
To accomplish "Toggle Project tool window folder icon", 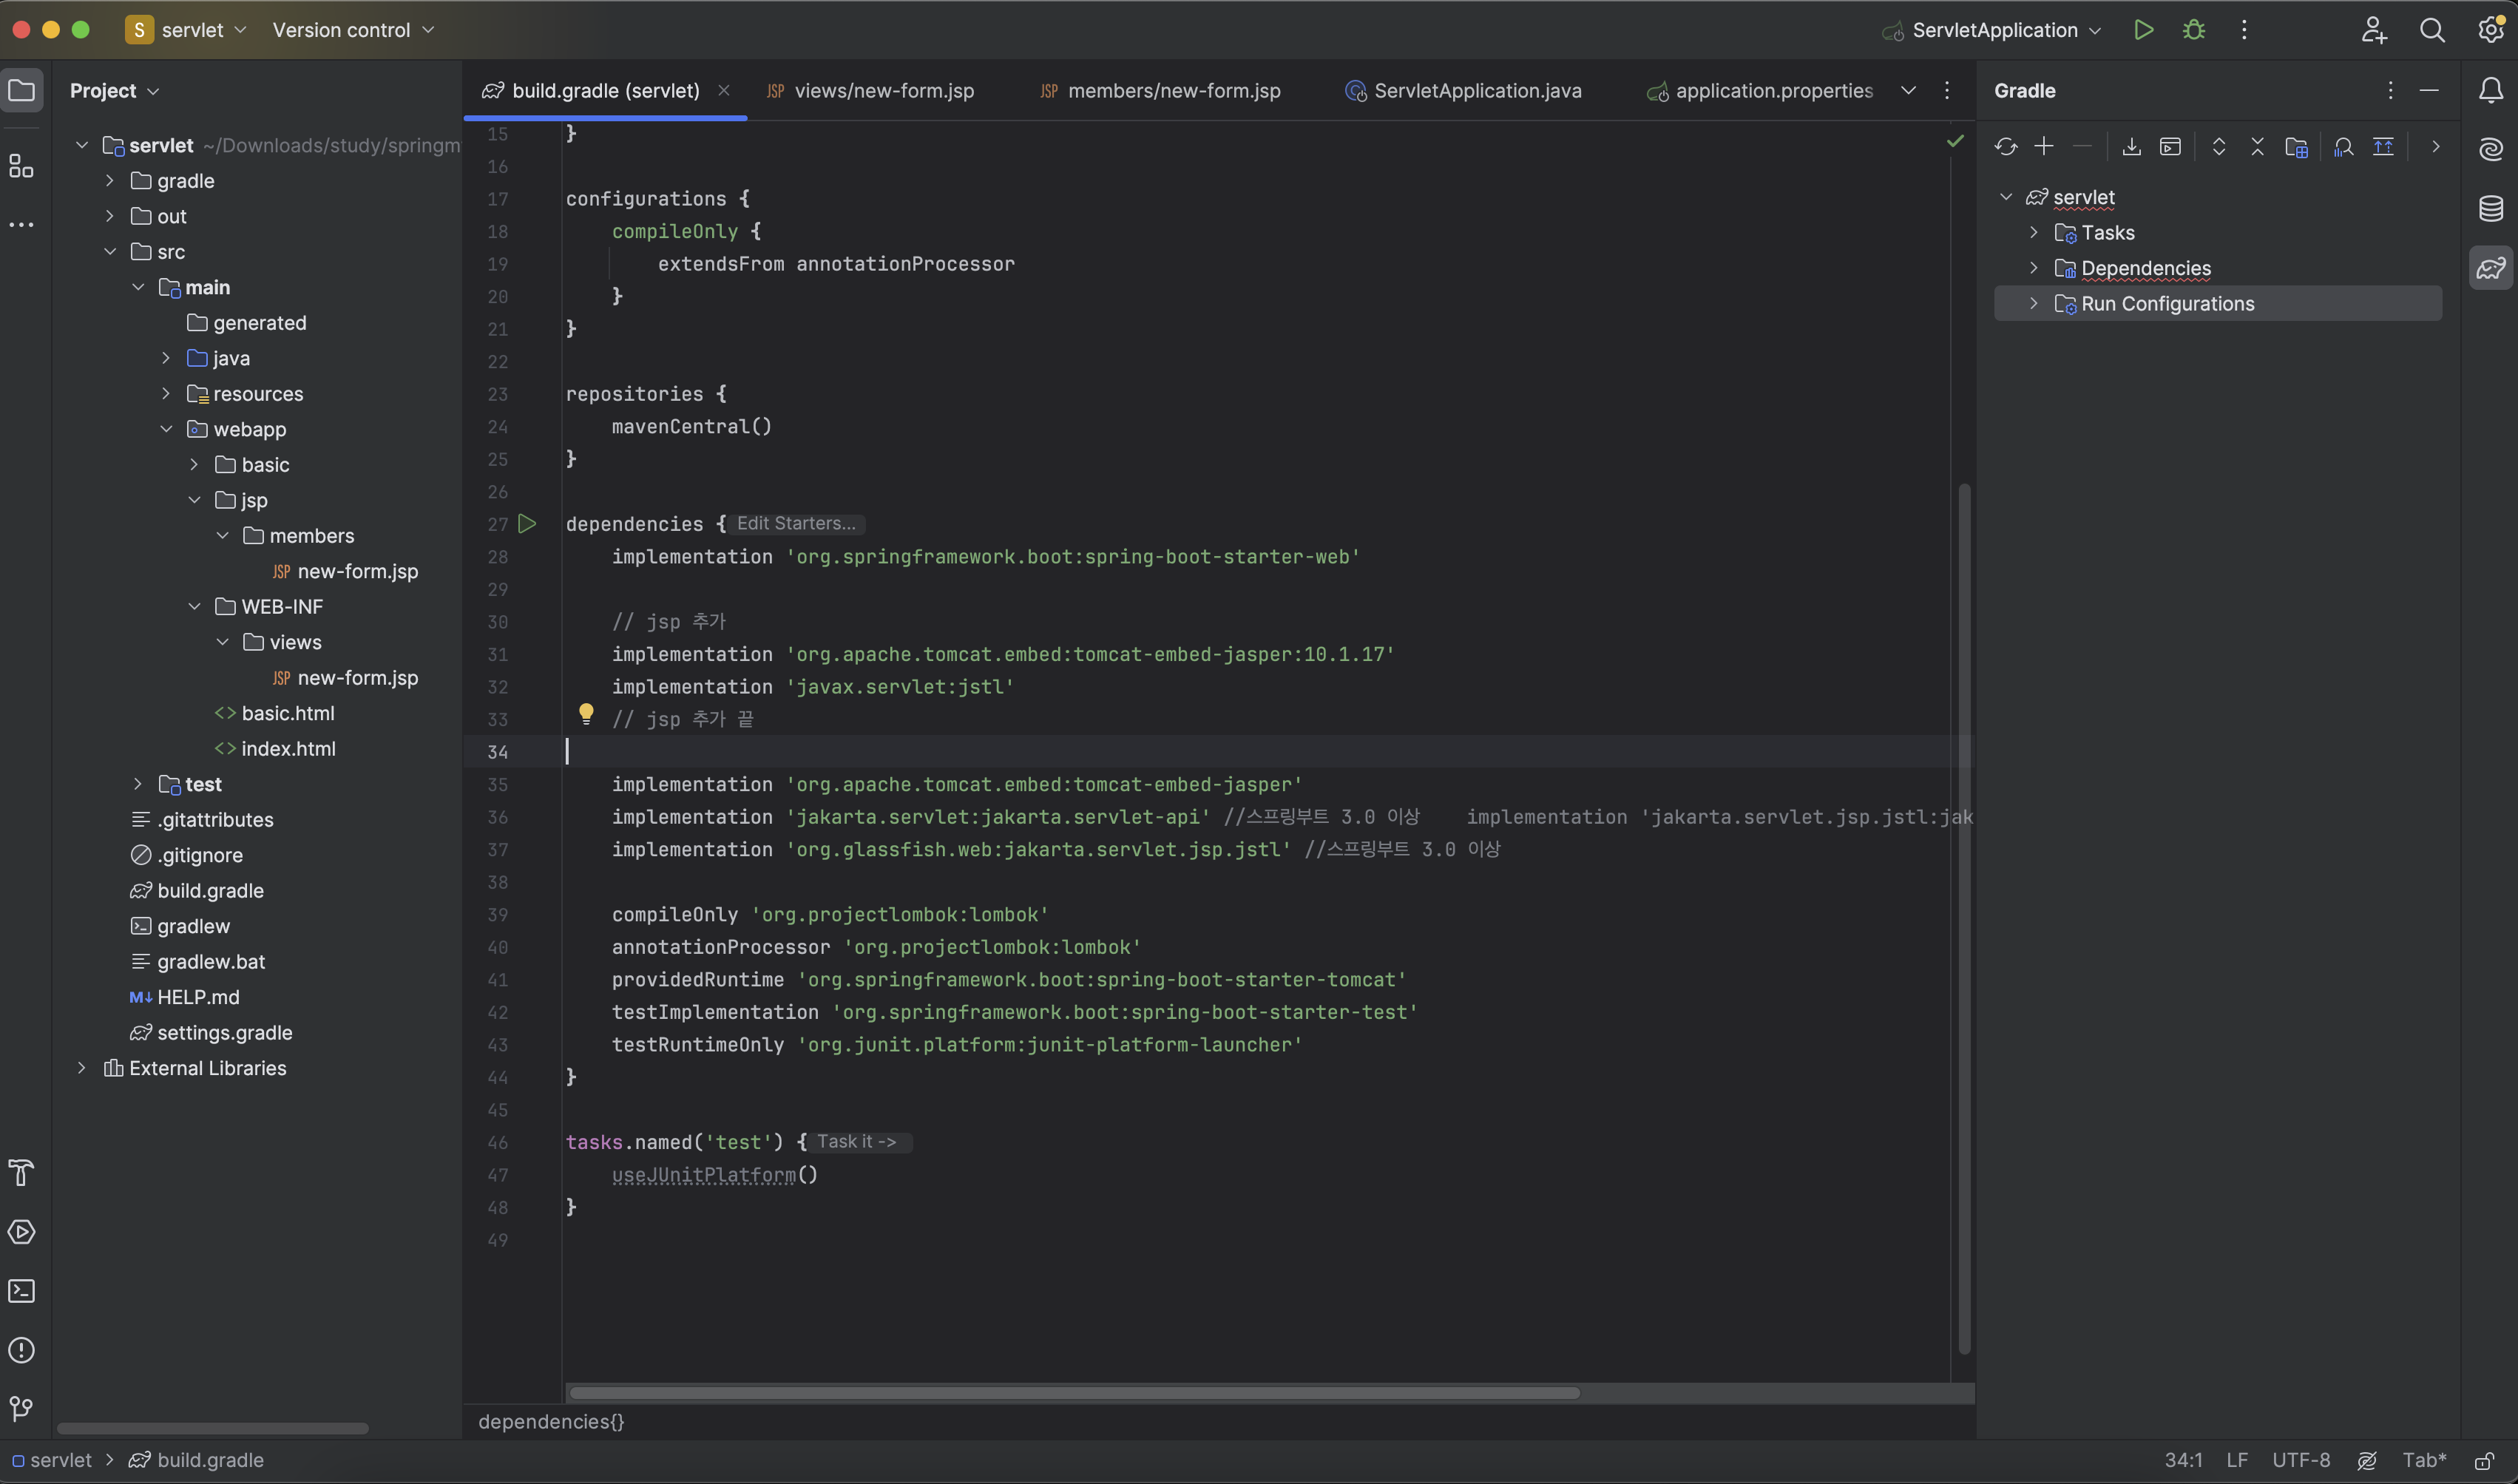I will click(x=22, y=91).
